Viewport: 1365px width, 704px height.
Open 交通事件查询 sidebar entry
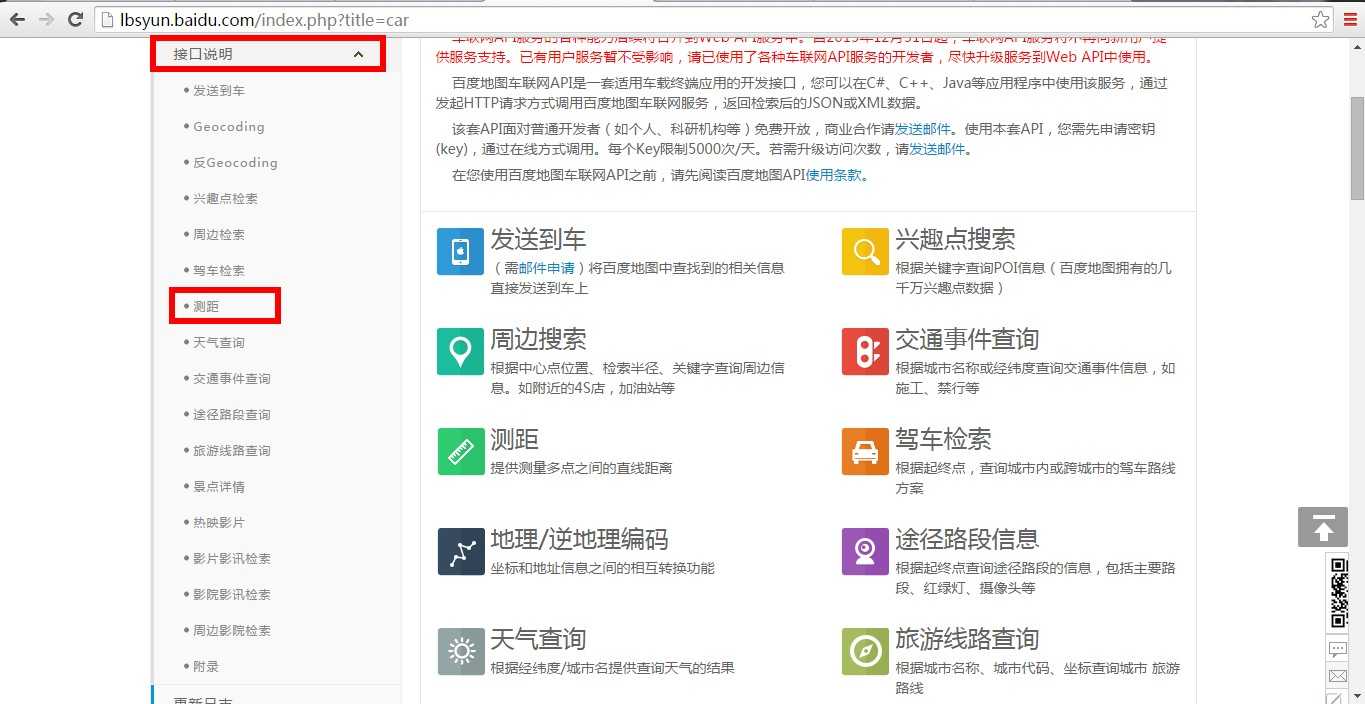231,379
